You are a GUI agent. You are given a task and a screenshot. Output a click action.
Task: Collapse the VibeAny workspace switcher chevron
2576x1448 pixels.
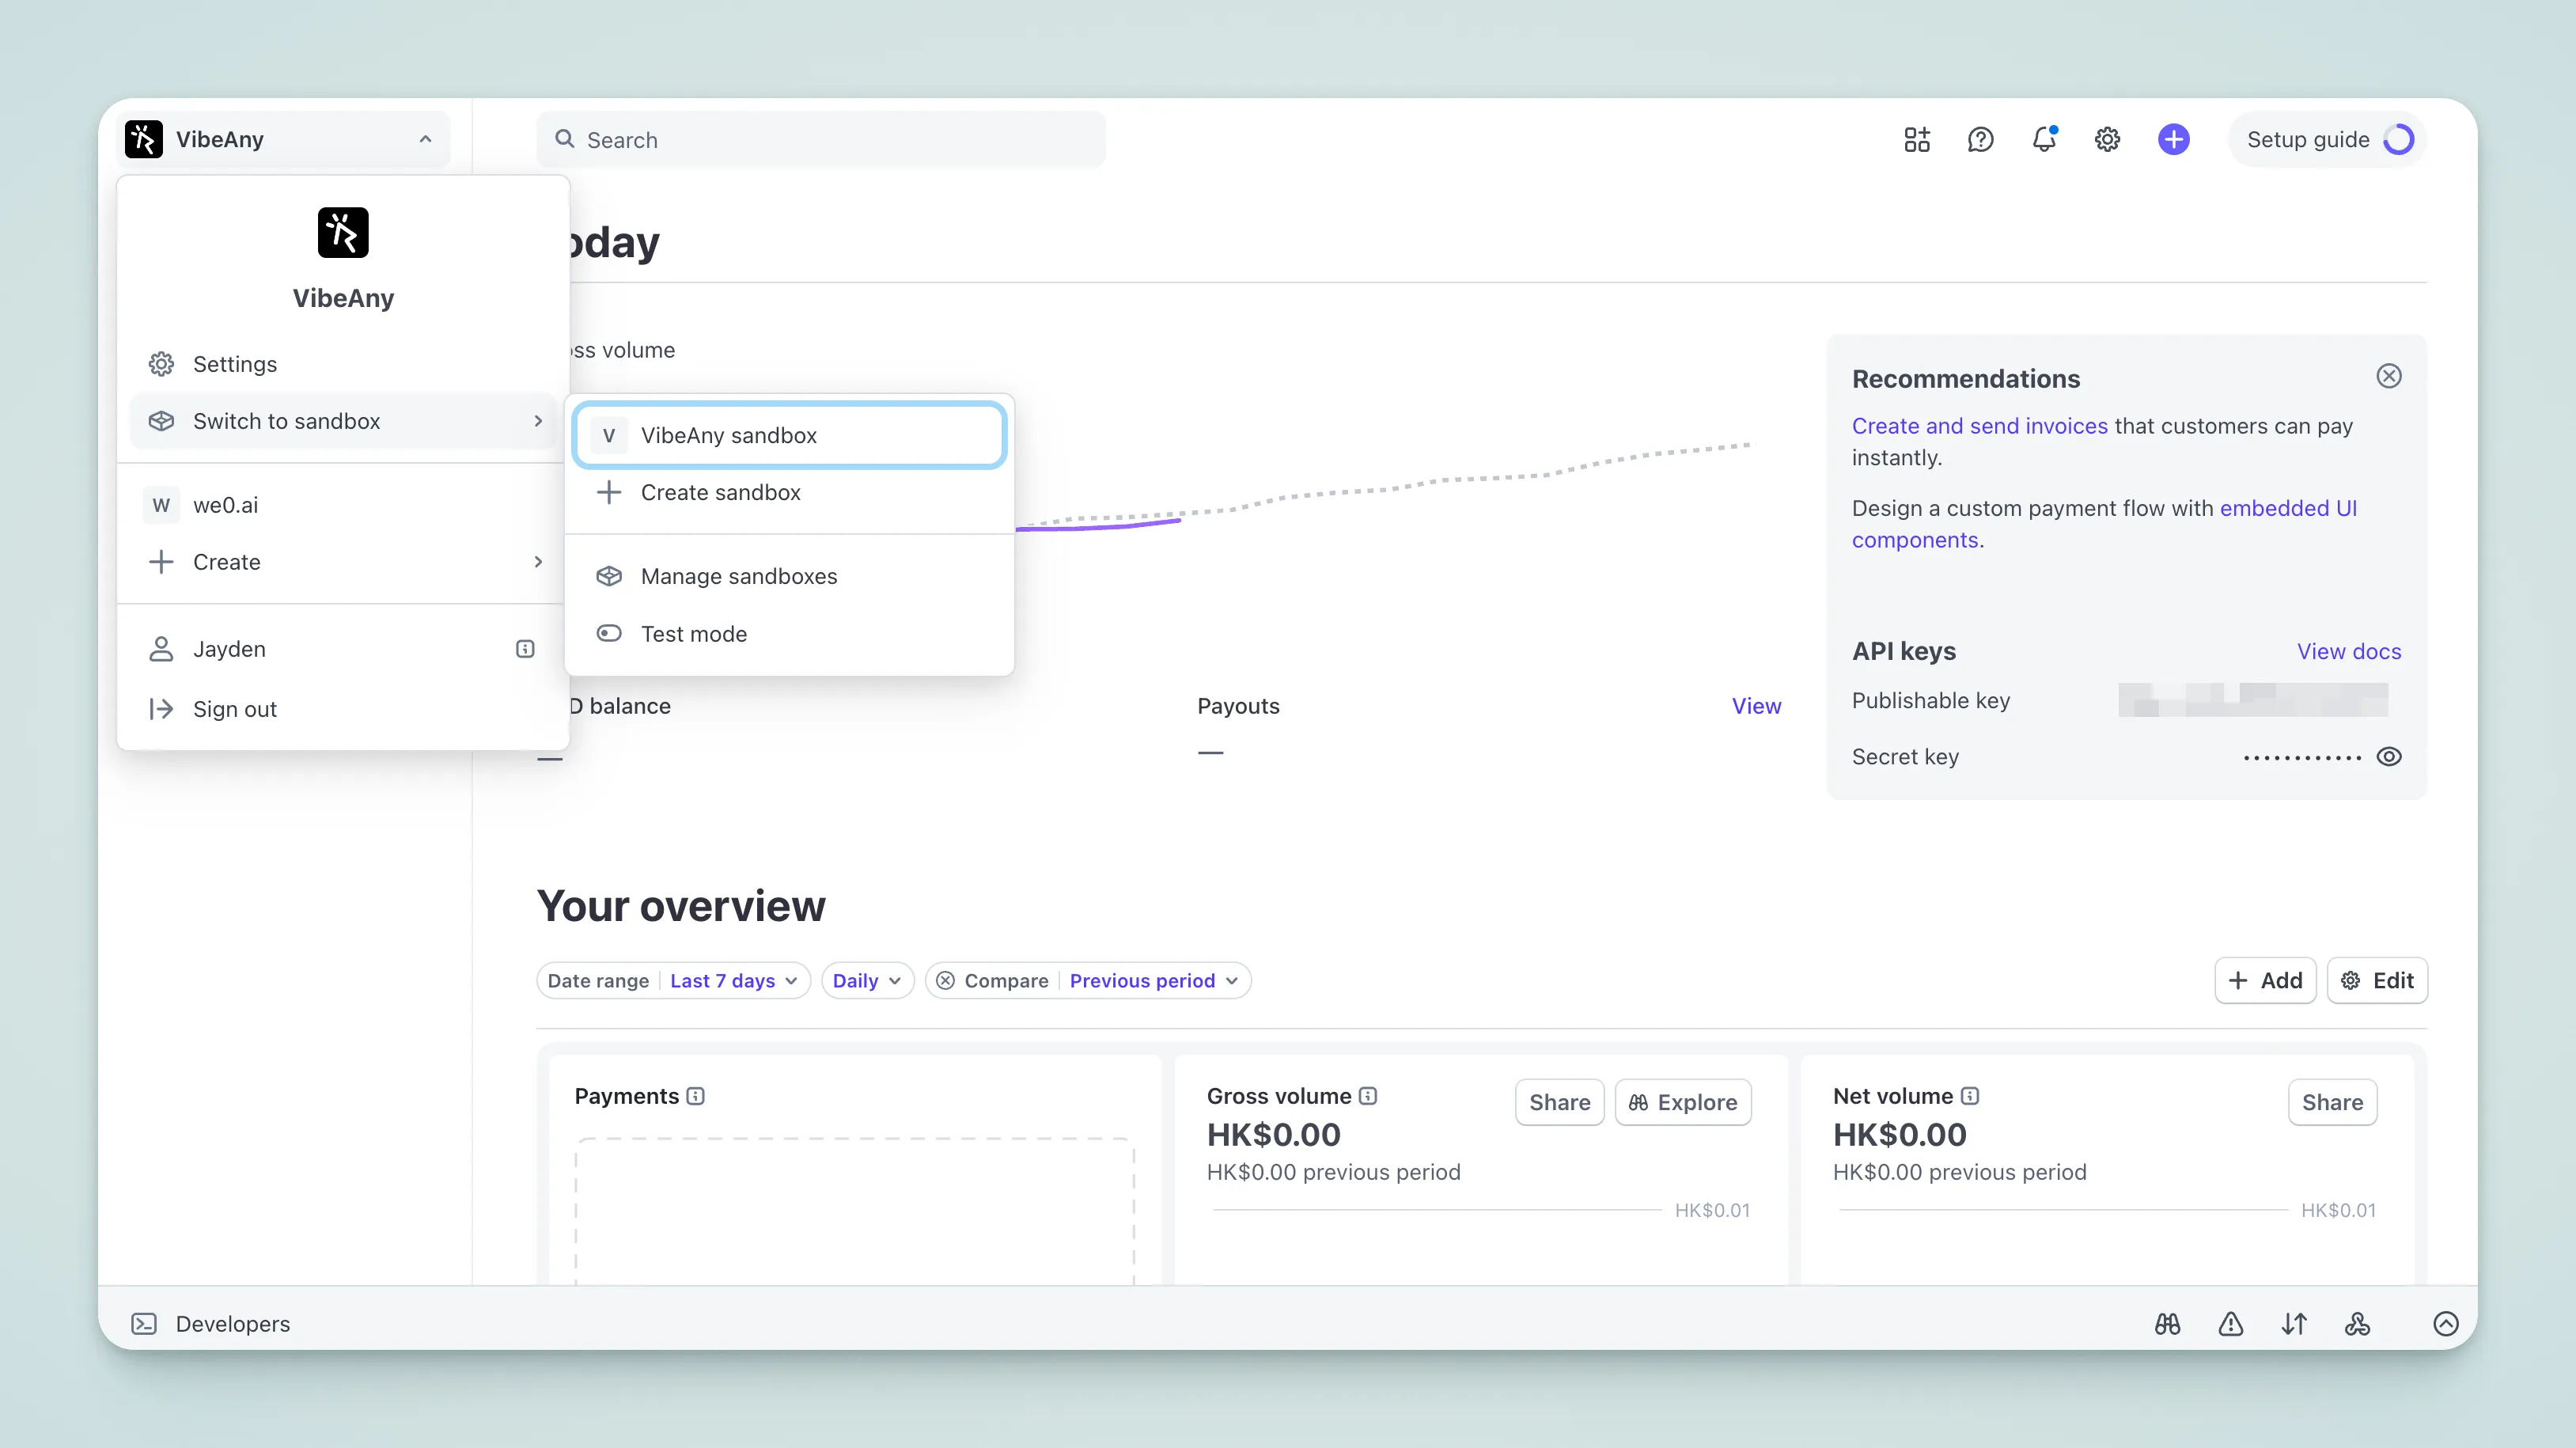tap(425, 139)
